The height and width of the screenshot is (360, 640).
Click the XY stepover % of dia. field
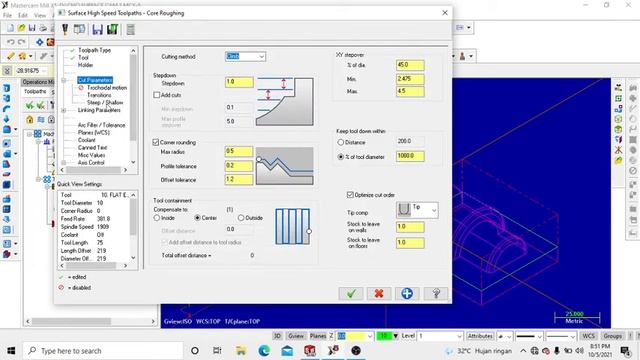[410, 65]
